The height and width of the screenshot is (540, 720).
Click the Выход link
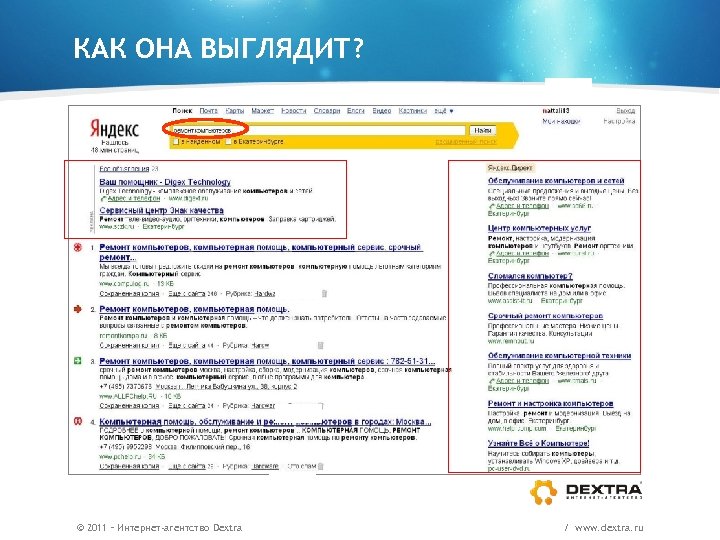point(625,111)
